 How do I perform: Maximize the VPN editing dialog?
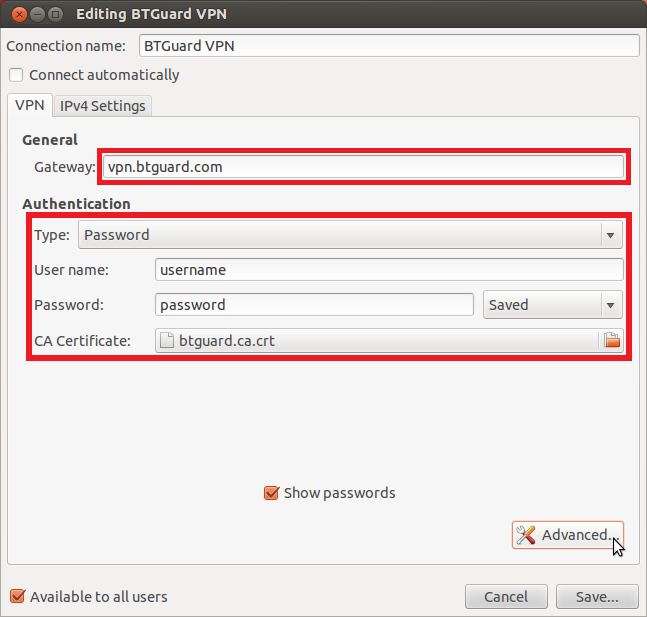55,15
